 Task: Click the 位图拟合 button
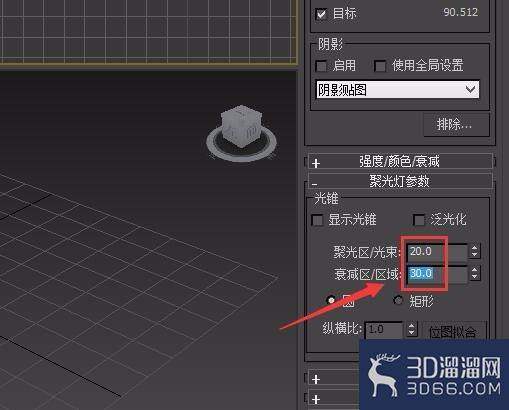454,332
